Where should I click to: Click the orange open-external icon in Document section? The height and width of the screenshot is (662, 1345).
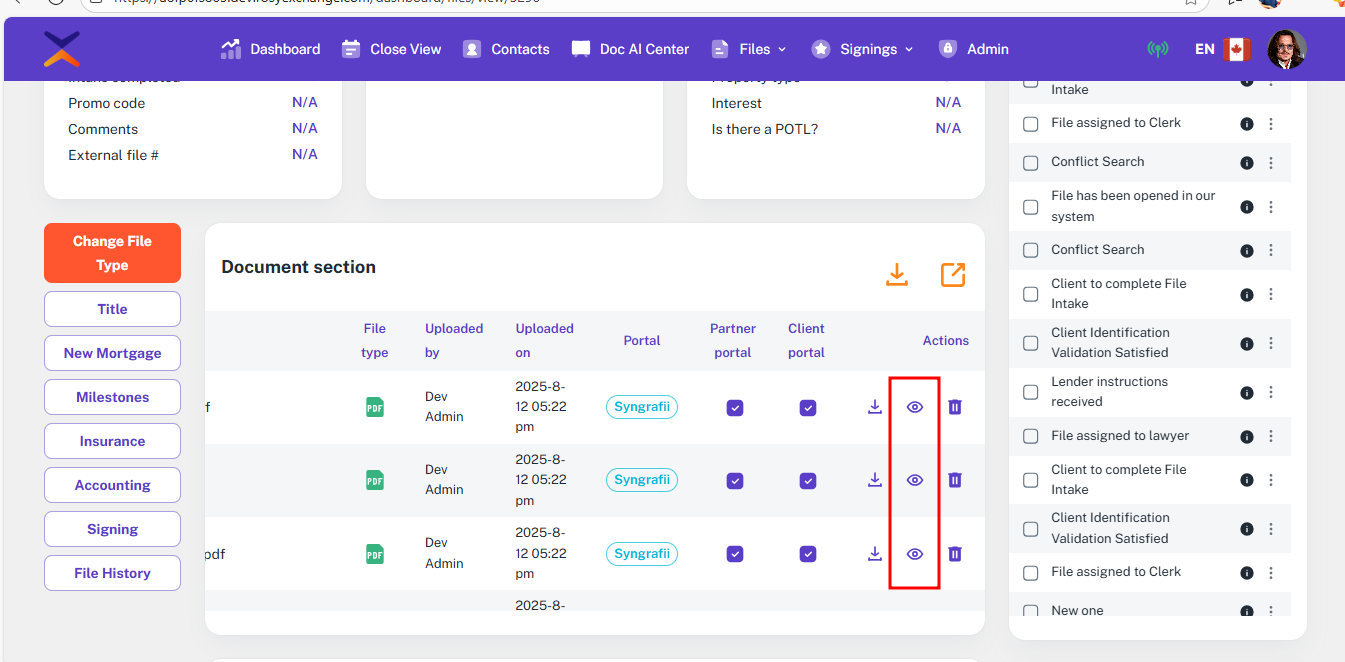[953, 275]
